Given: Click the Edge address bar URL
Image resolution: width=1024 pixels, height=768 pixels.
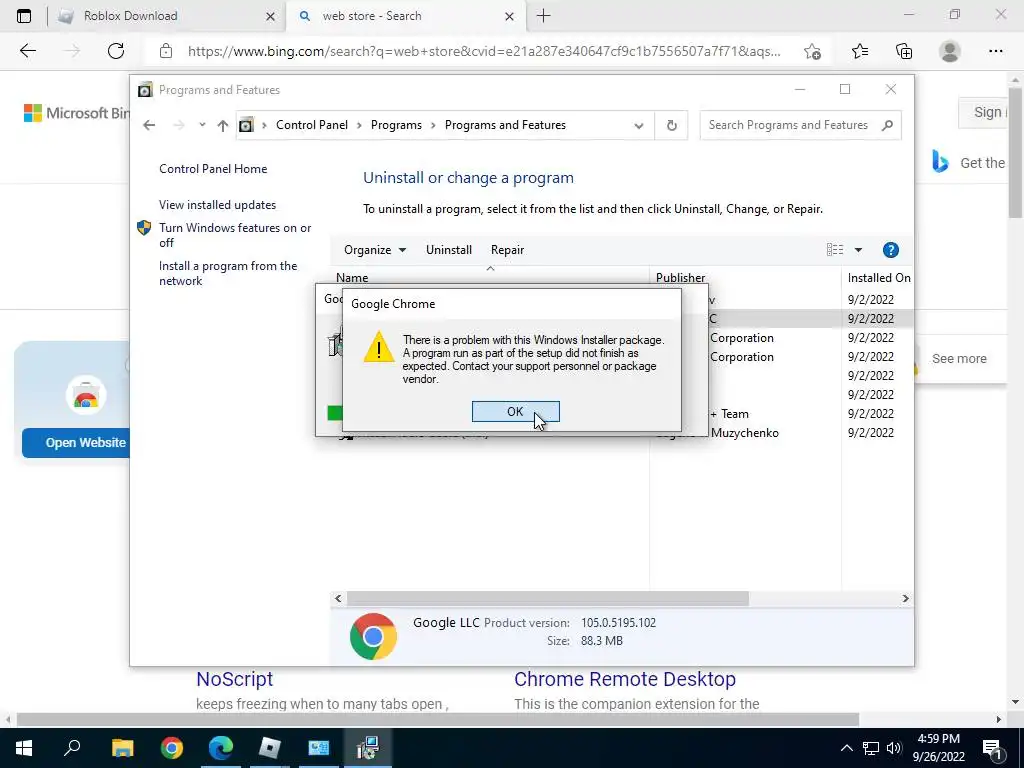Looking at the screenshot, I should pyautogui.click(x=484, y=51).
